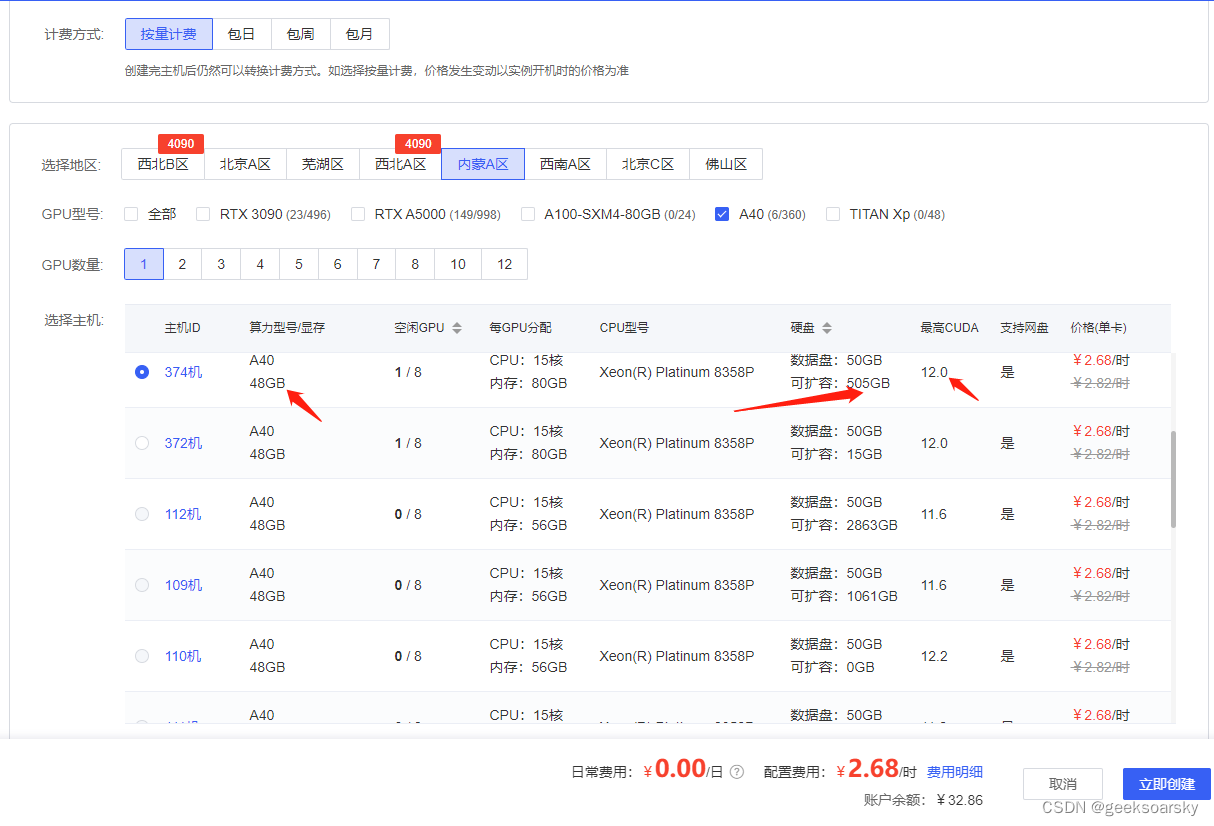Choose the 北京A区 region
1214x826 pixels.
[x=245, y=164]
